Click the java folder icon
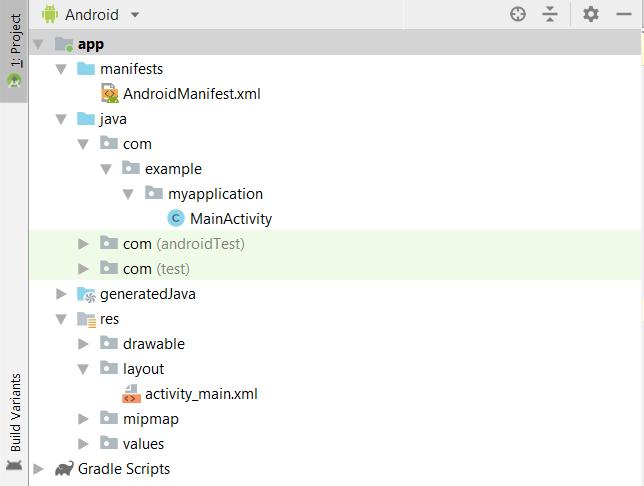This screenshot has height=486, width=644. click(x=86, y=119)
